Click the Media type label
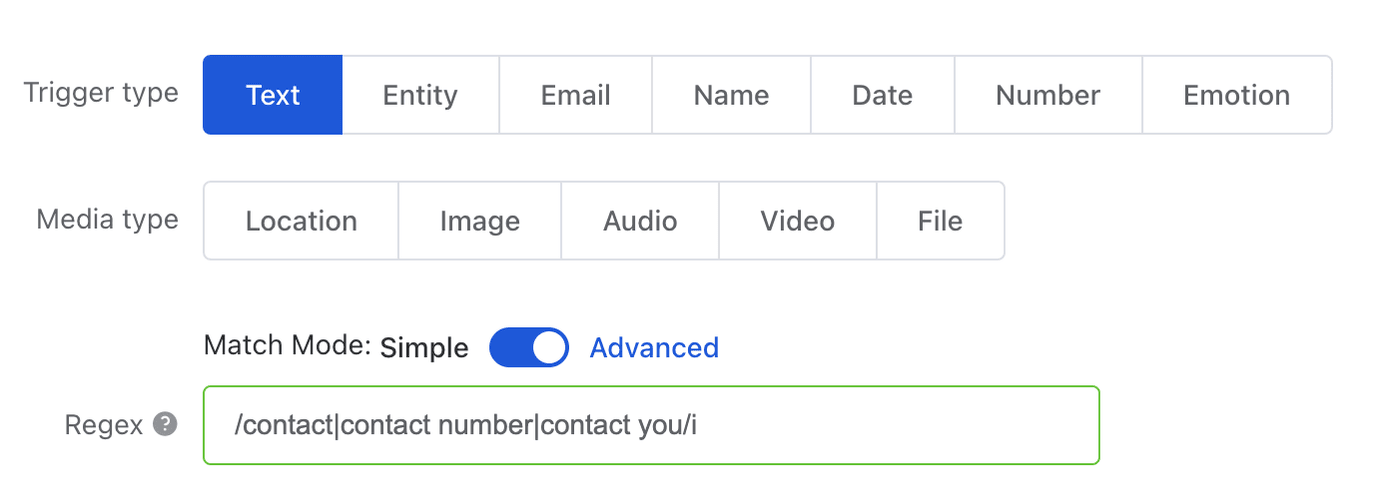This screenshot has width=1380, height=501. [x=107, y=219]
